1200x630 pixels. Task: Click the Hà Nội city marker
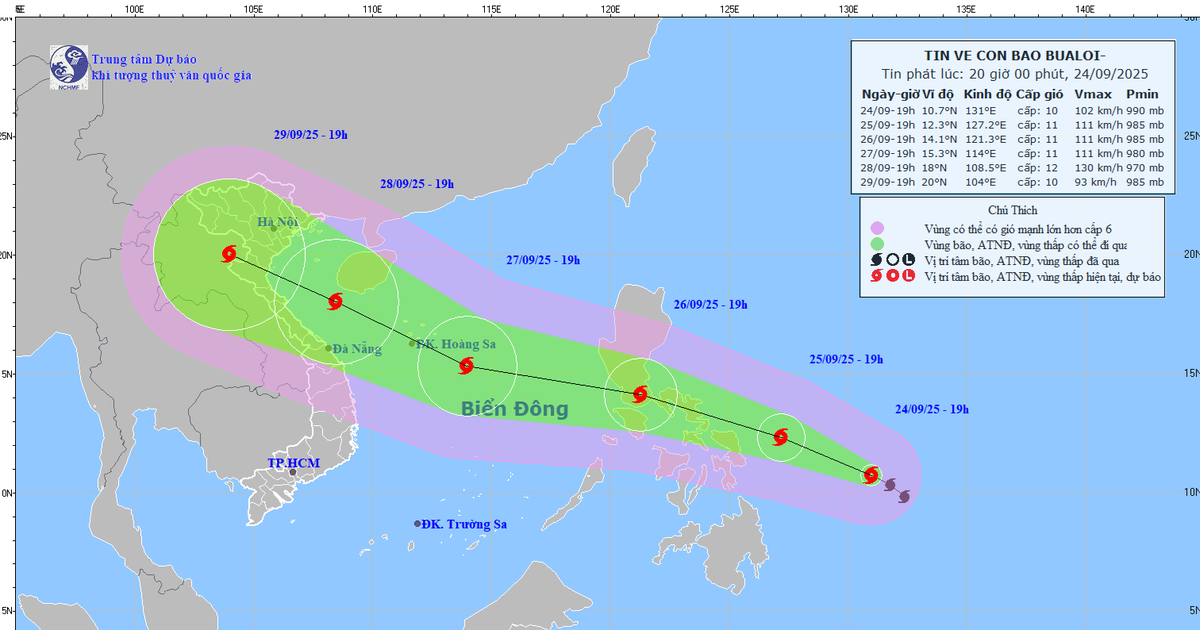point(274,228)
